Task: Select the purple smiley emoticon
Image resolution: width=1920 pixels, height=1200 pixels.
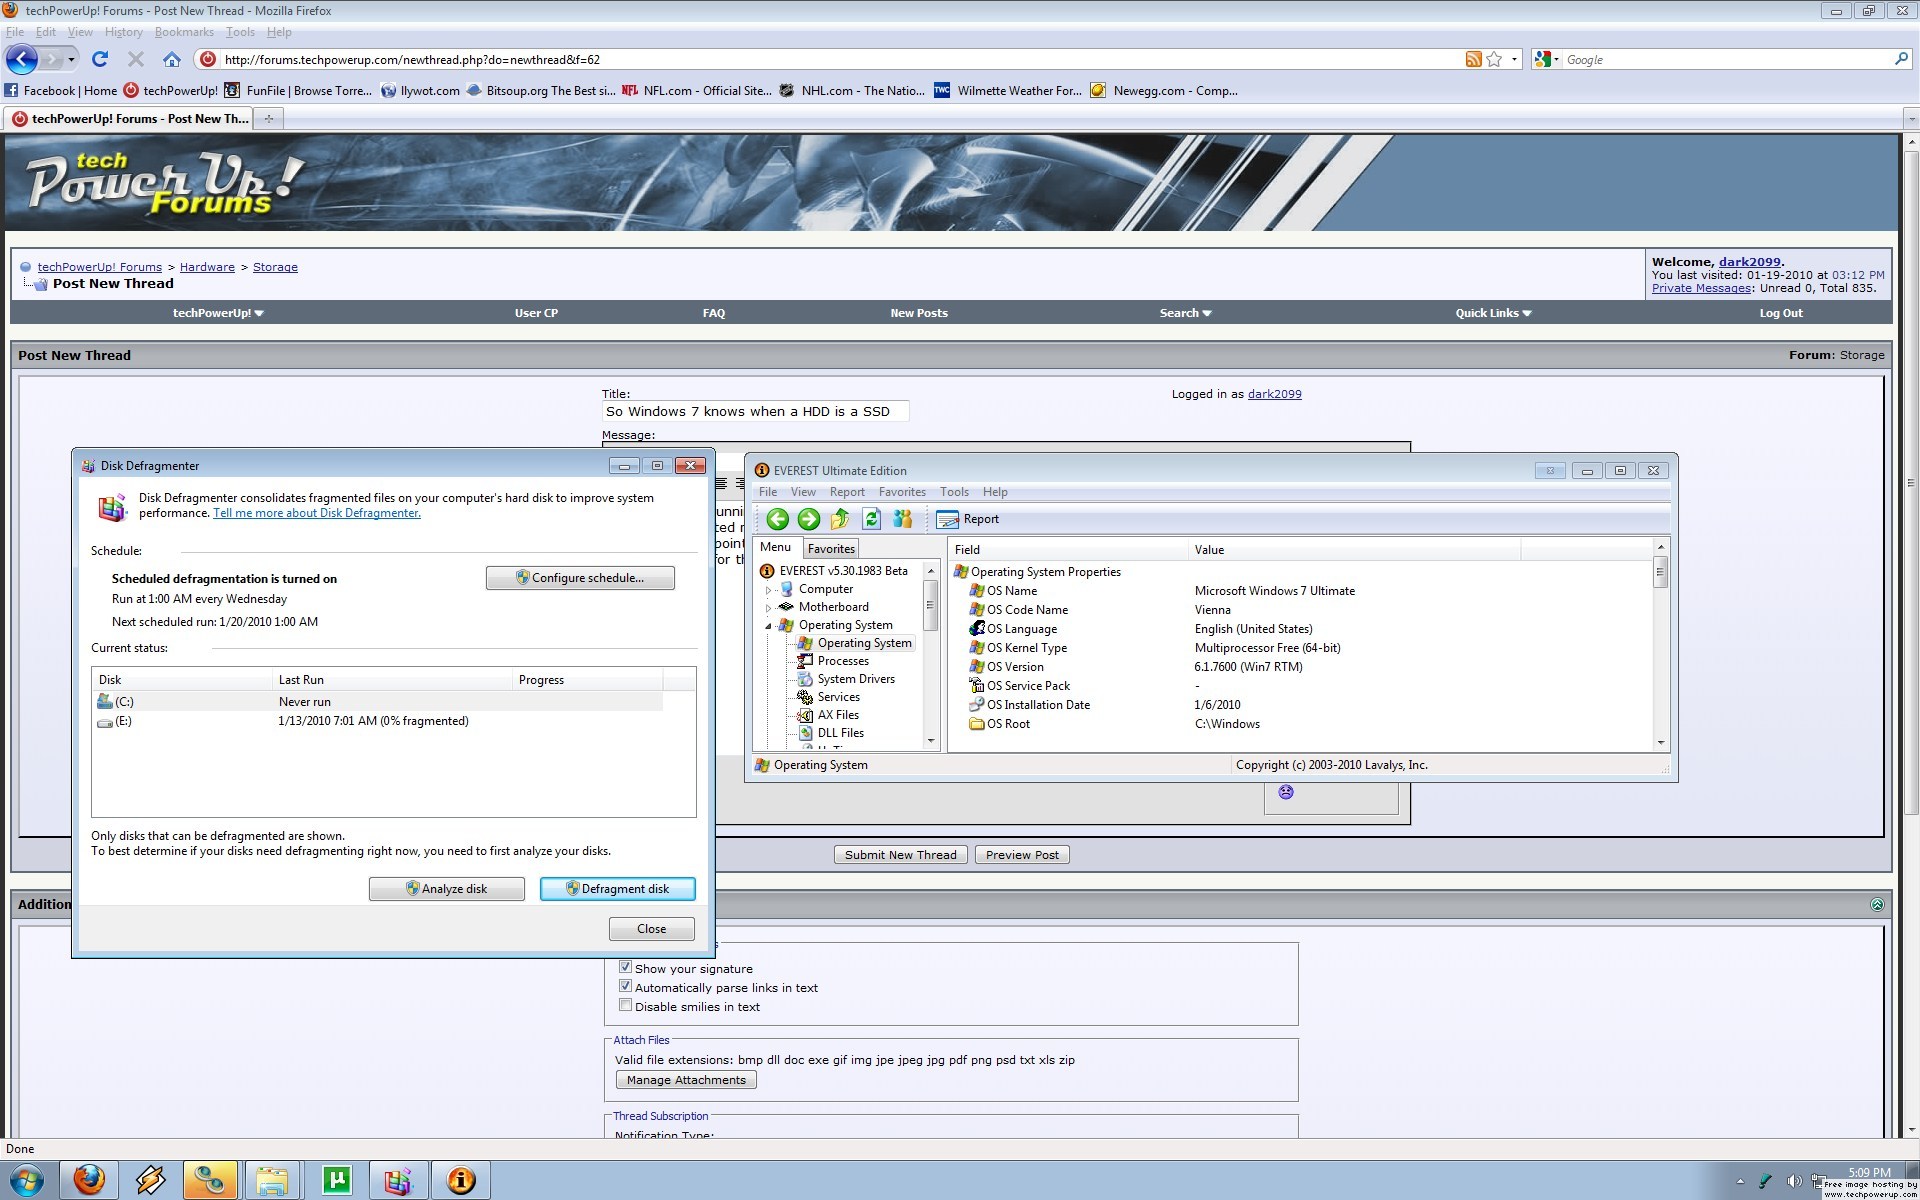Action: [1286, 792]
